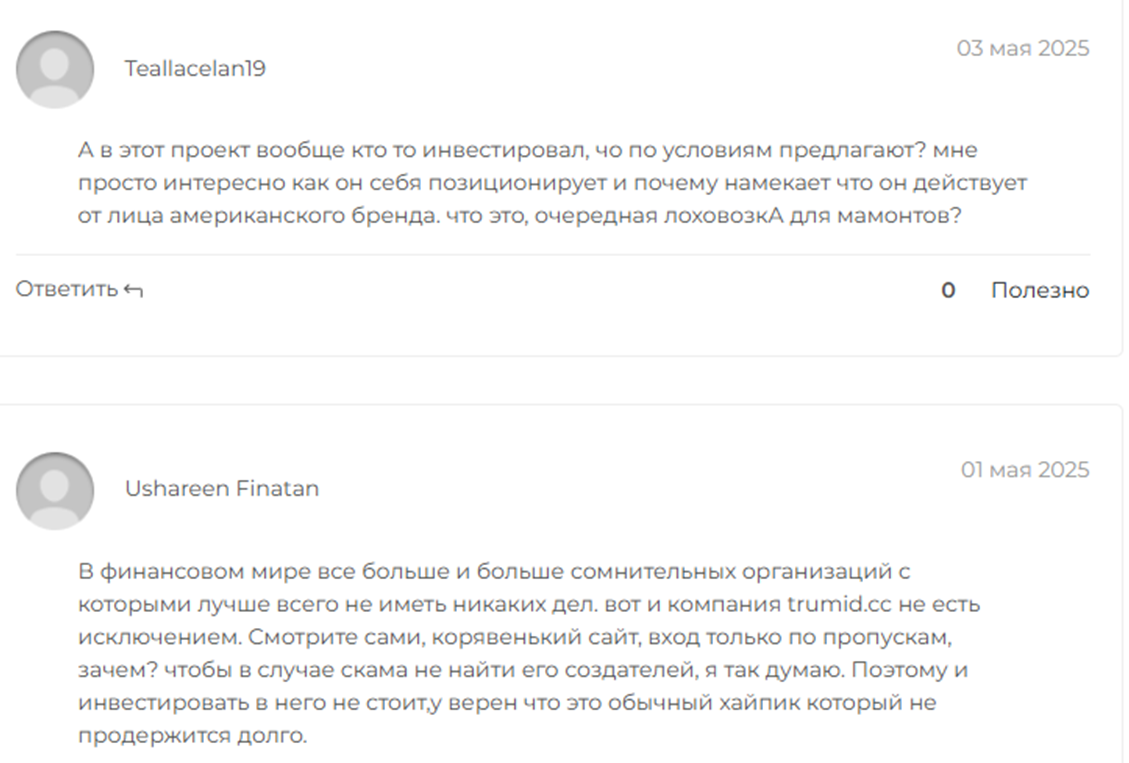The image size is (1129, 763).
Task: Click the line starting "просто интересно как он"
Action: click(x=552, y=183)
